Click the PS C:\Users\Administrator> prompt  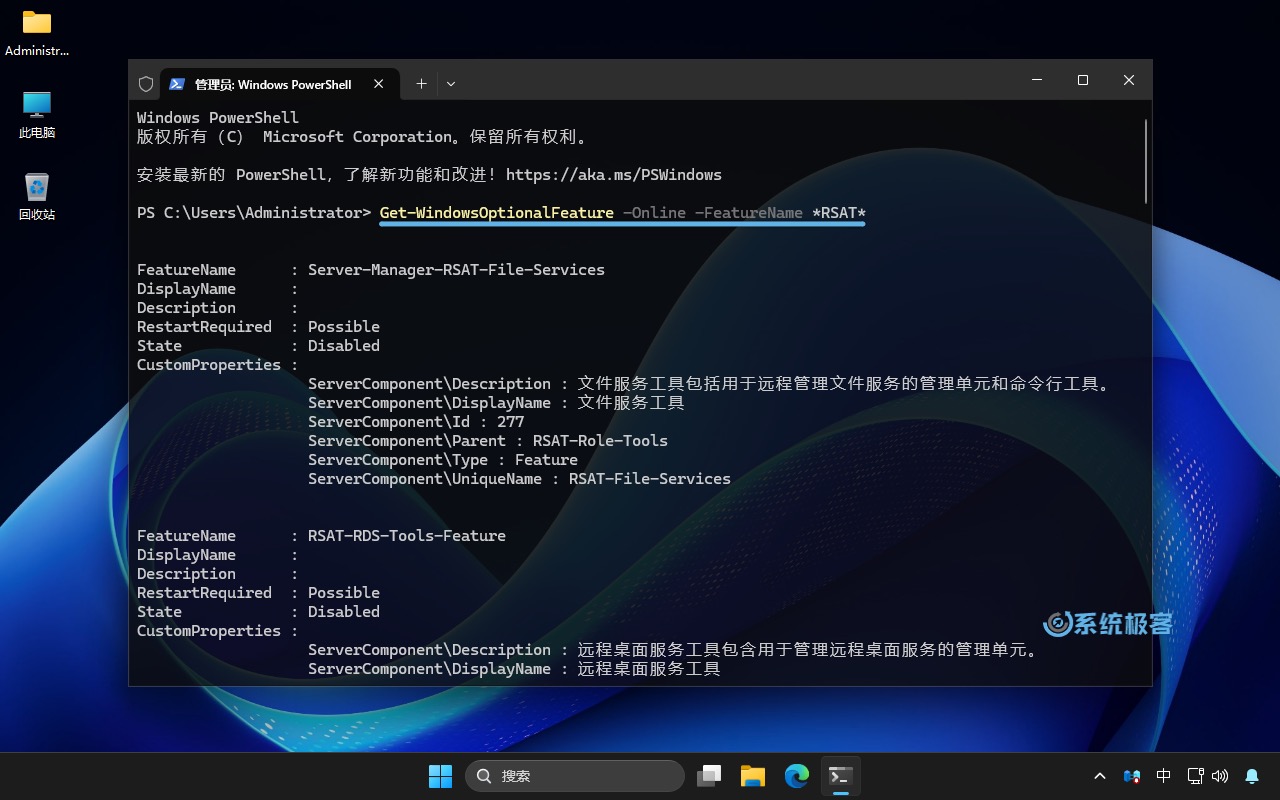[254, 213]
